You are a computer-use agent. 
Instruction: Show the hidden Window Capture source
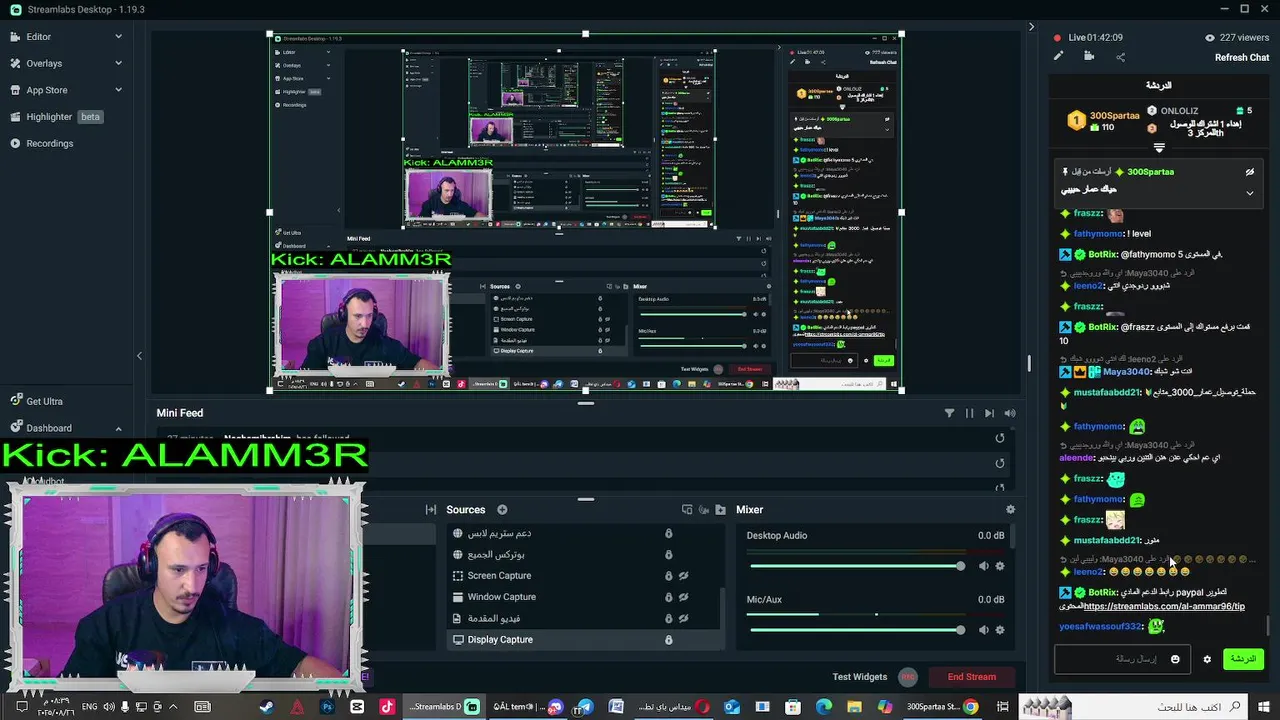(x=684, y=597)
